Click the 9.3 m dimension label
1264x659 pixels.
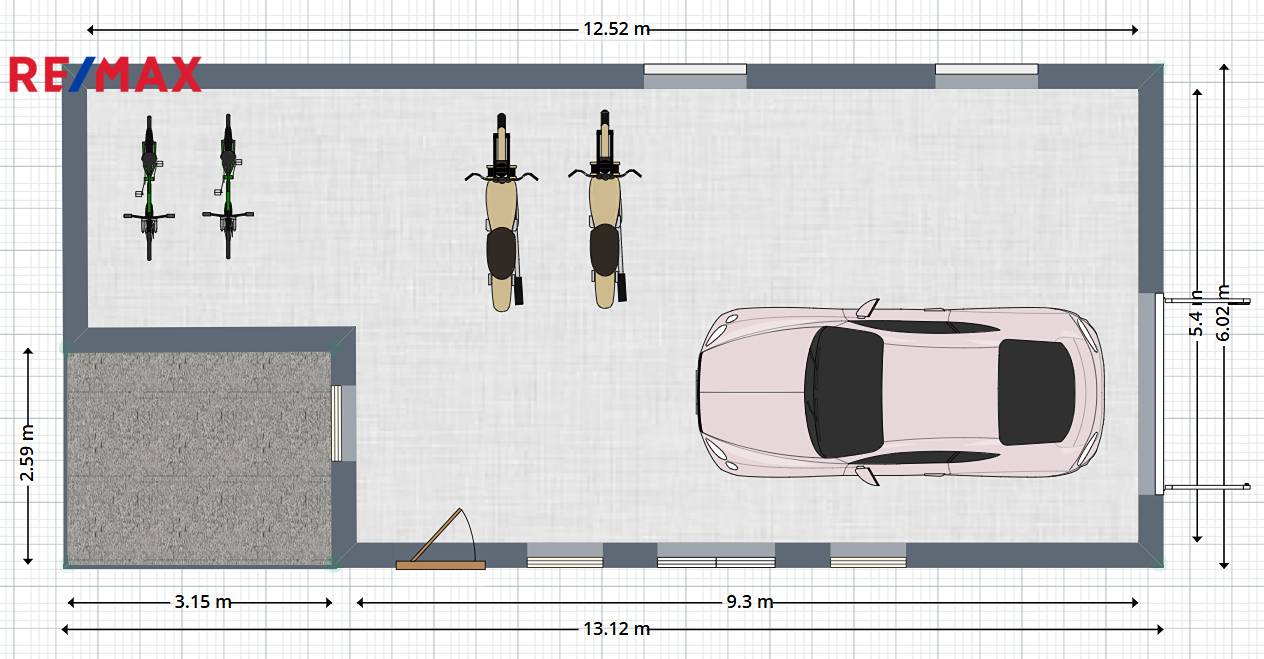(749, 602)
